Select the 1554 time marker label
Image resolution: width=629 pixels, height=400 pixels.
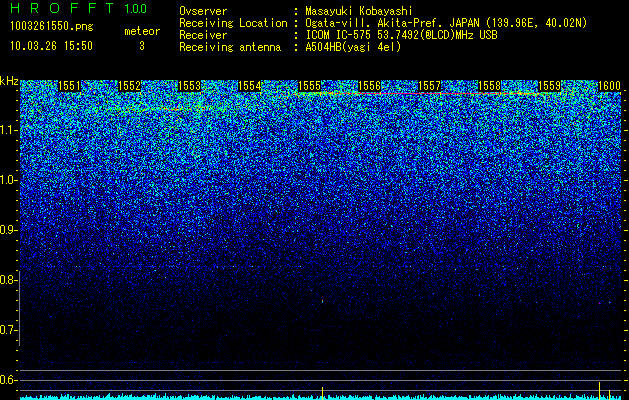tap(250, 86)
